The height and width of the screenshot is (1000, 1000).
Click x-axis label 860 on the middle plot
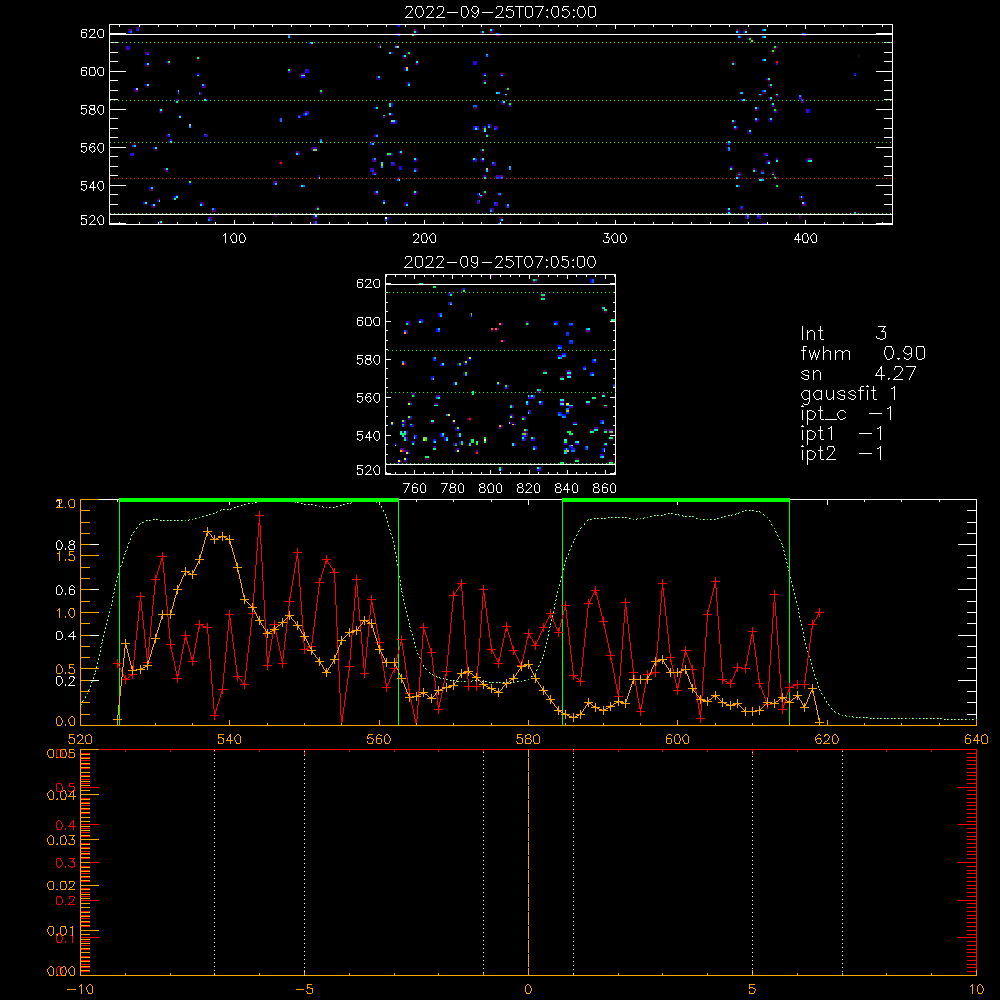point(605,489)
